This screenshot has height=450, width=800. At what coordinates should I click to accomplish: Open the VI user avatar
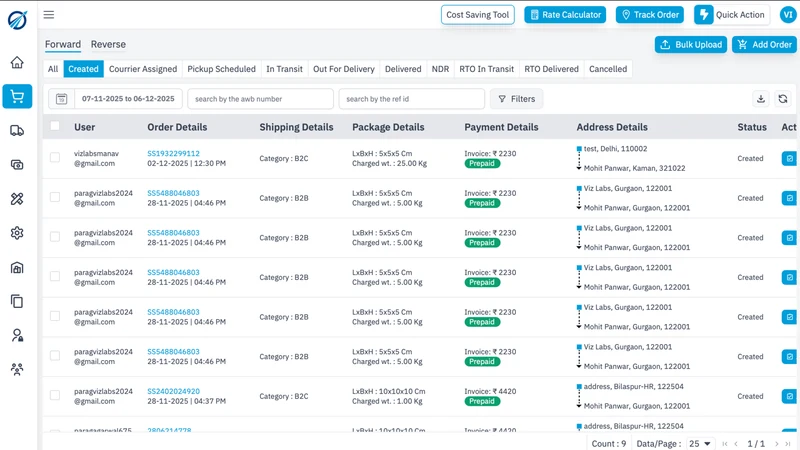788,15
